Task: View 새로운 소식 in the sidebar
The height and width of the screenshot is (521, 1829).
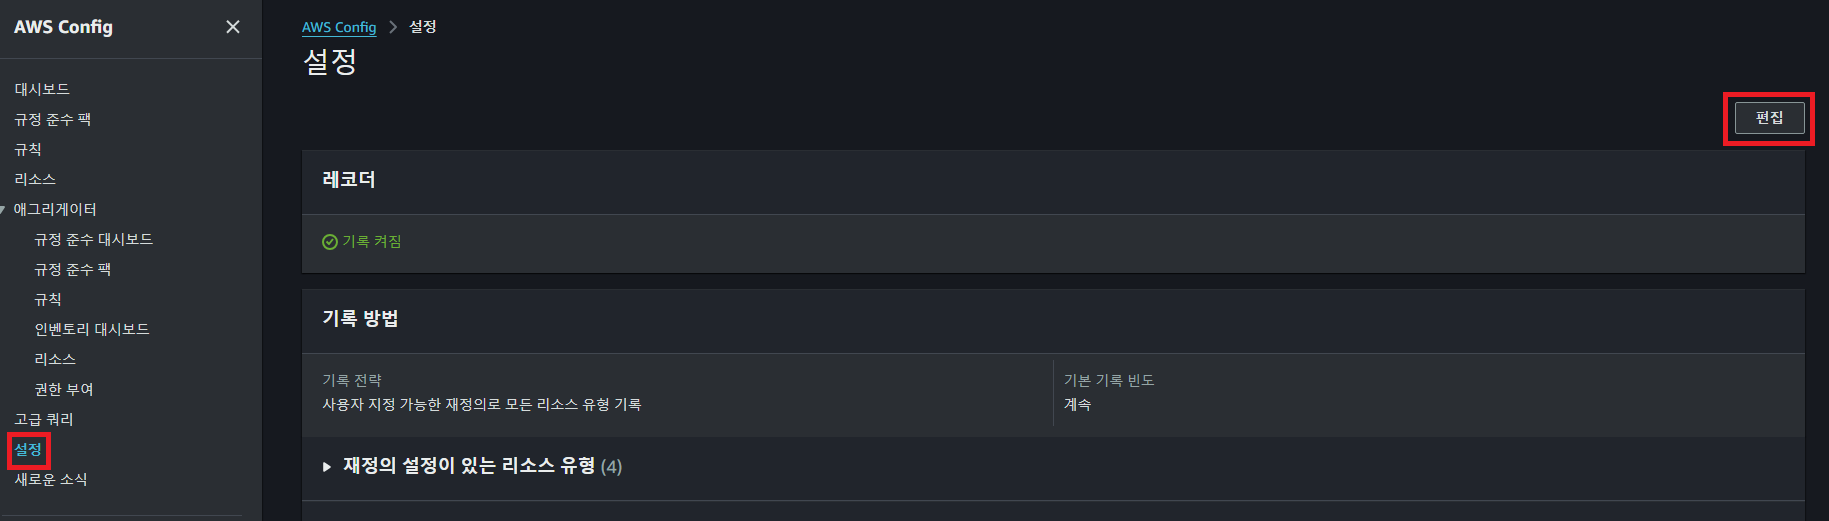Action: (51, 480)
